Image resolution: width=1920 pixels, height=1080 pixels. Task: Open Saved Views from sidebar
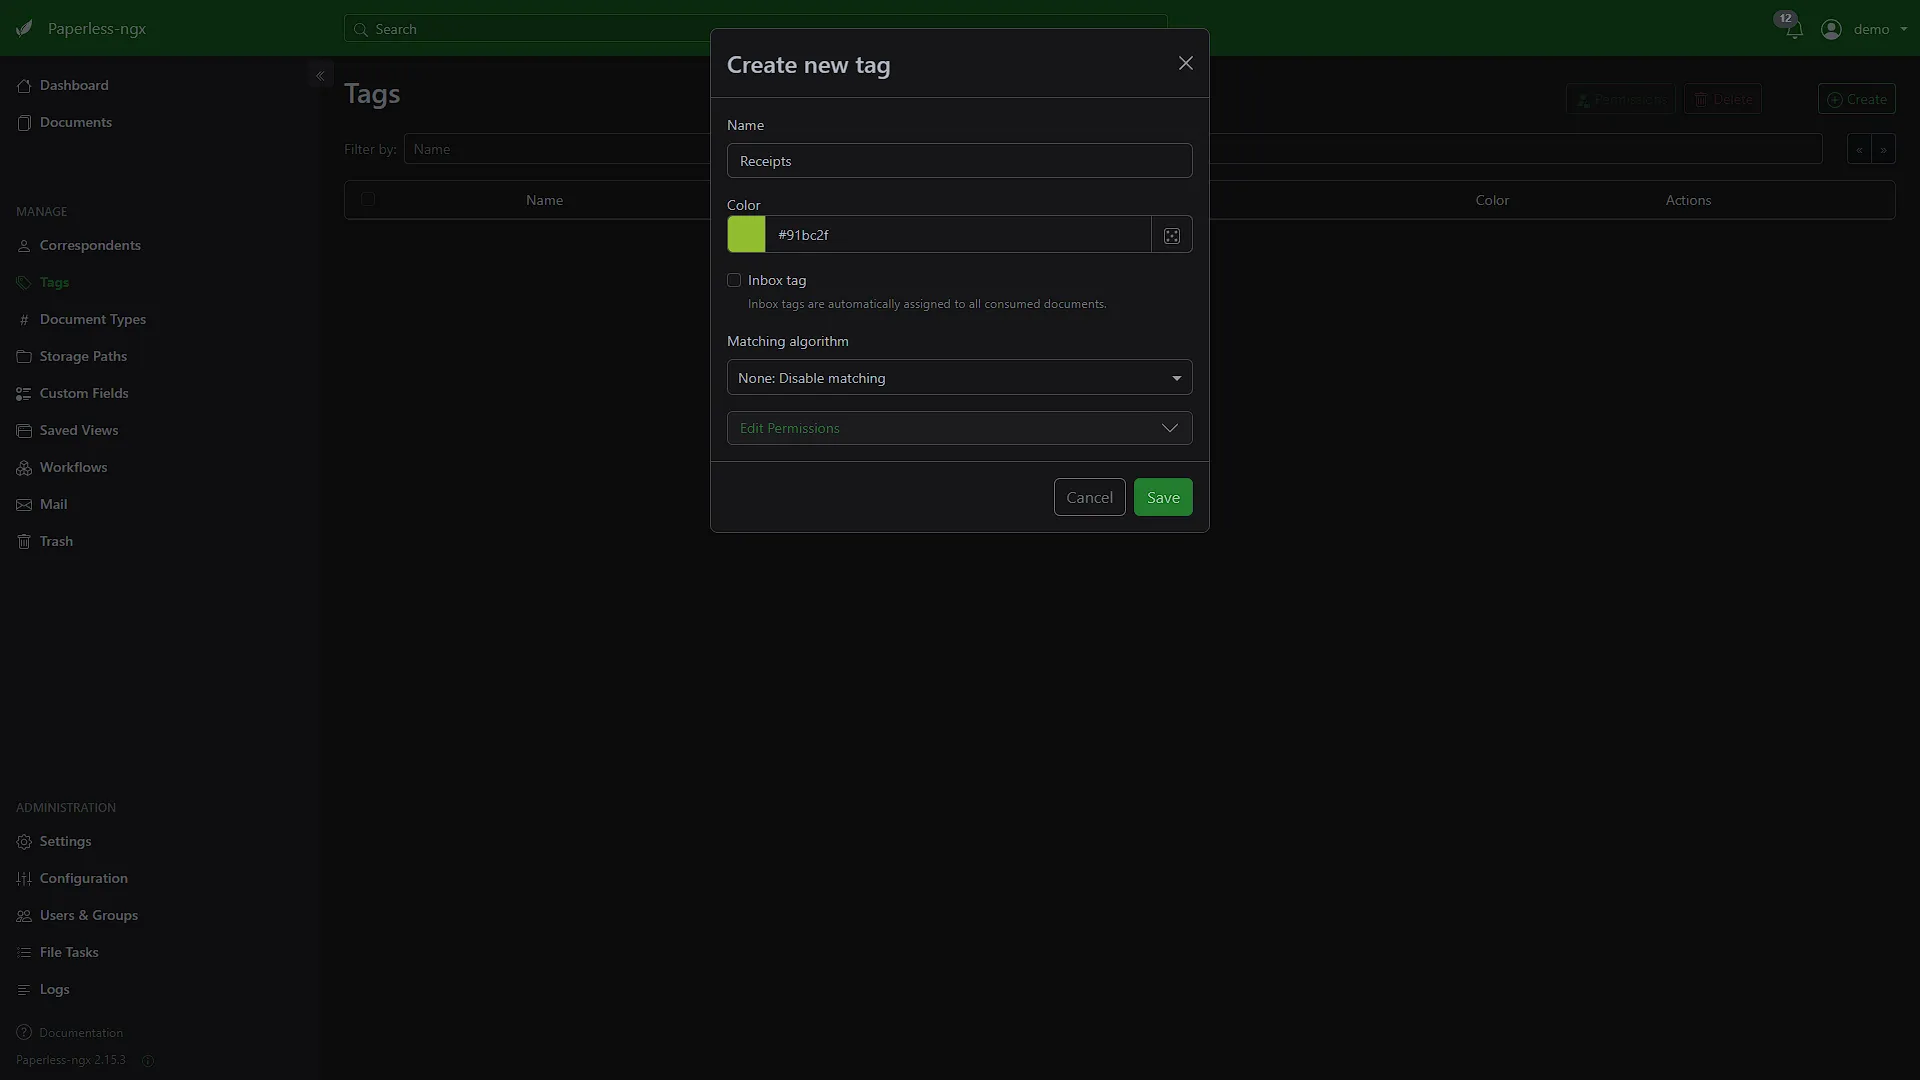(78, 430)
